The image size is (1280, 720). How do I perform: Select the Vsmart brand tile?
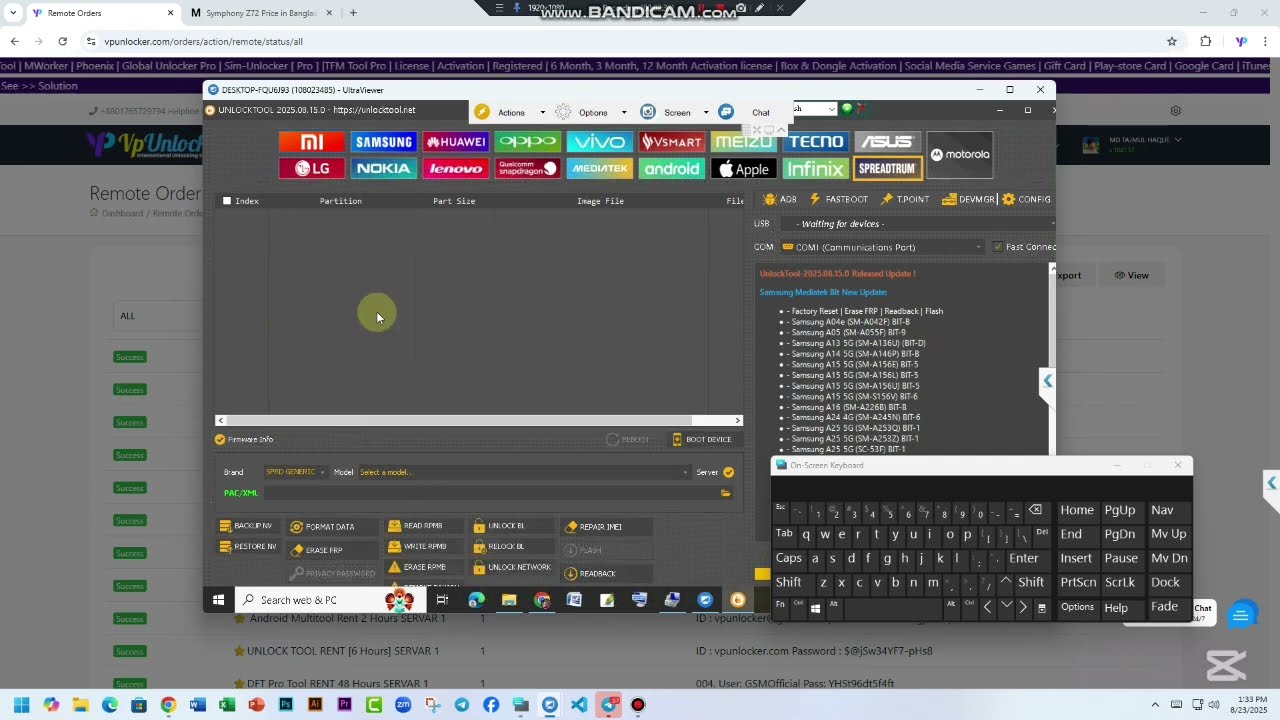tap(672, 142)
